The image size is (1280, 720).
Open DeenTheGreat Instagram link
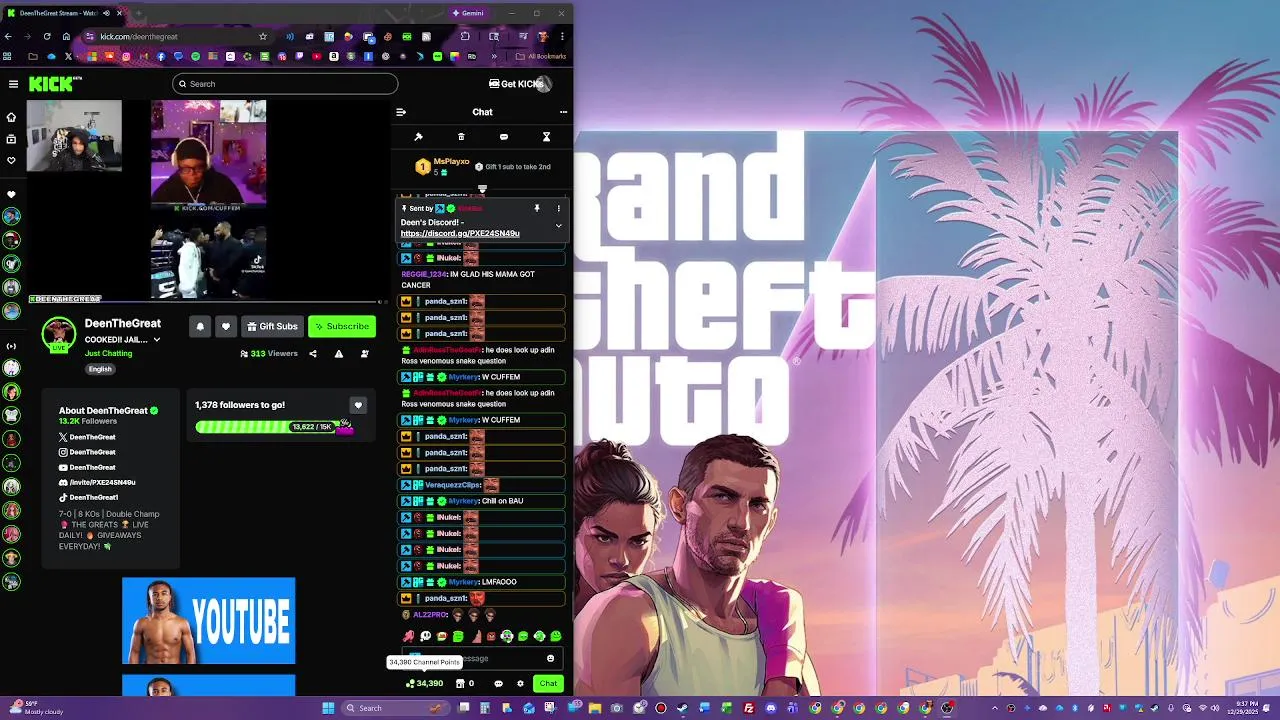(x=87, y=452)
